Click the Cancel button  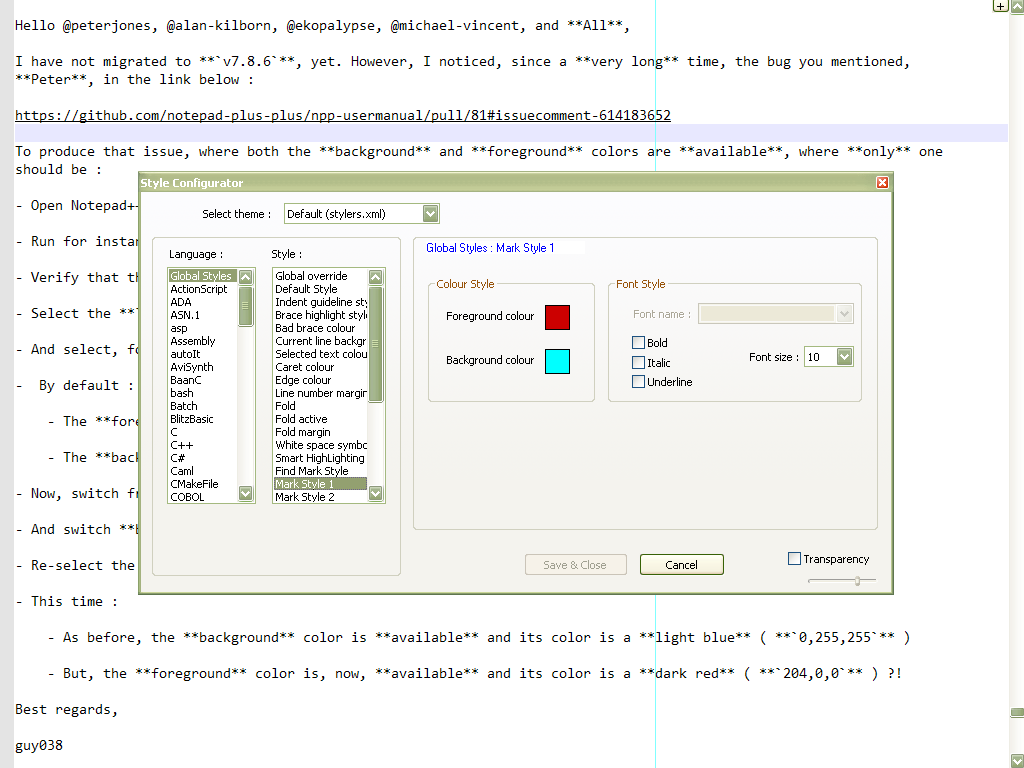[x=681, y=565]
